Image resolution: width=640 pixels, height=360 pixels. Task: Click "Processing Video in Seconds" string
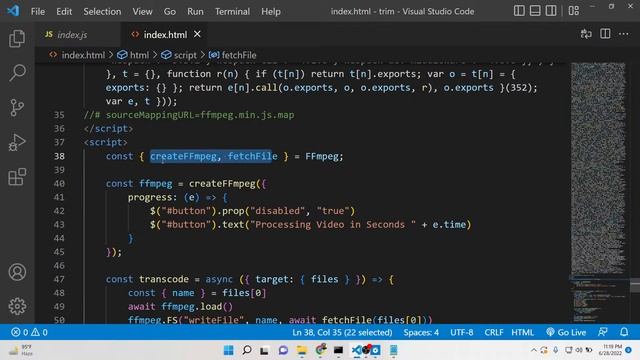[330, 224]
